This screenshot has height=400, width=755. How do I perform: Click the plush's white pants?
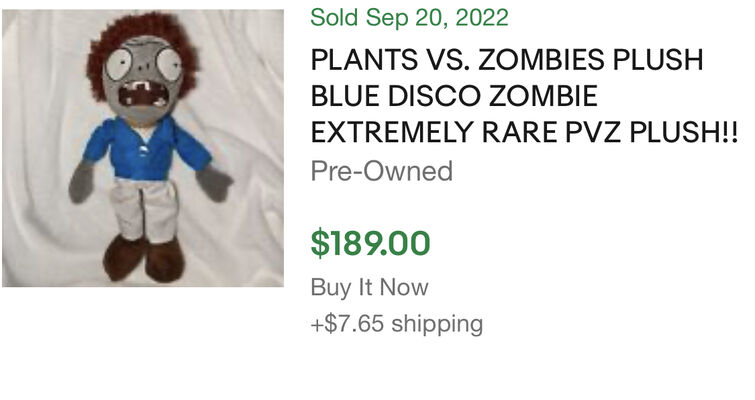tap(146, 210)
